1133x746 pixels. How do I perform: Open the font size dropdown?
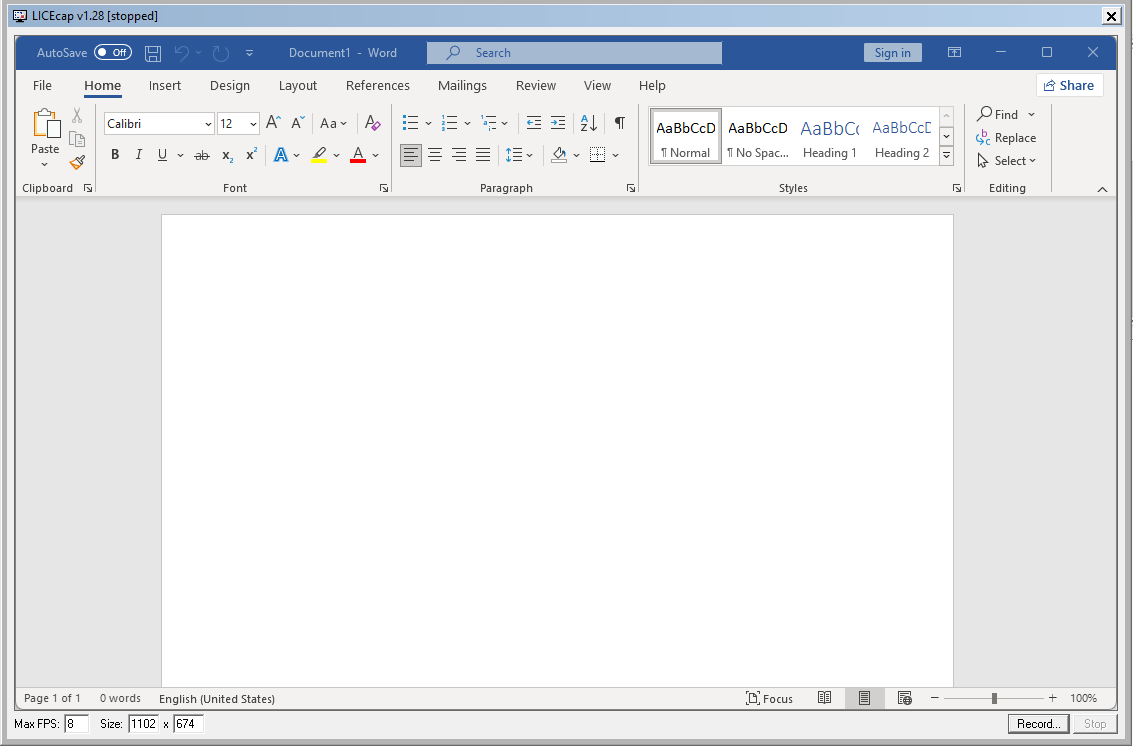[253, 124]
